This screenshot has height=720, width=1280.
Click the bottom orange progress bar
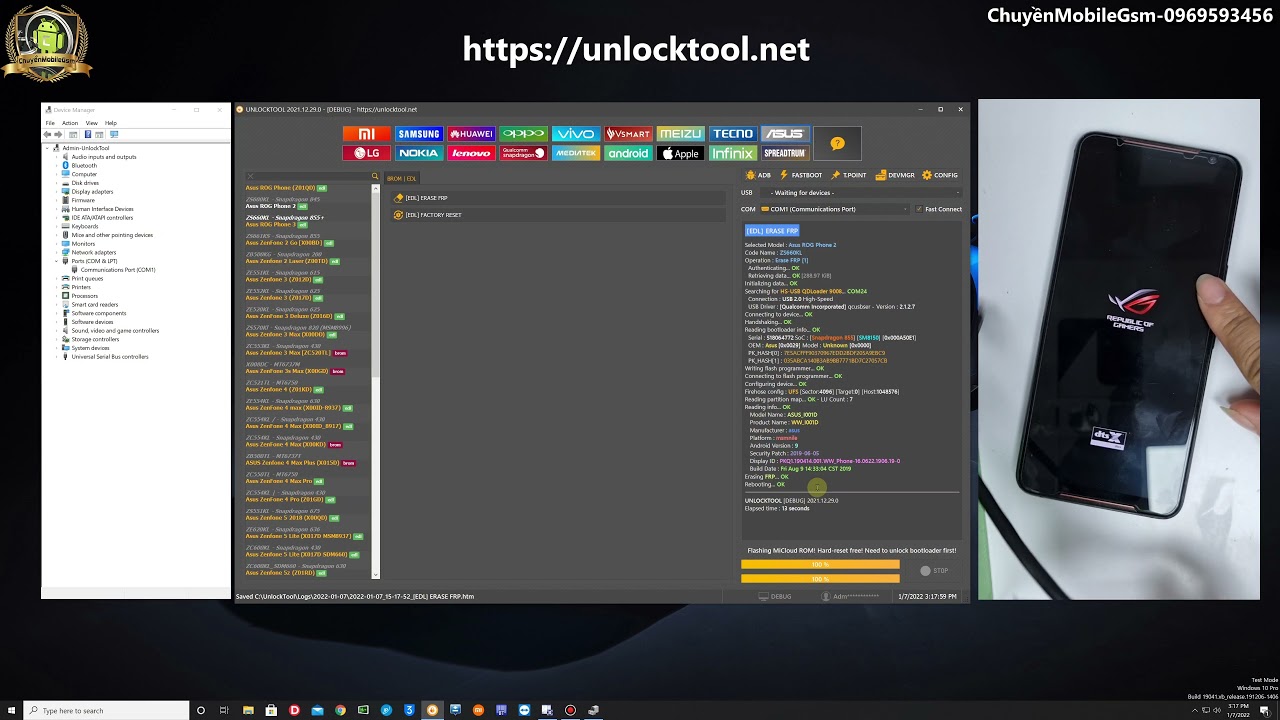[820, 578]
